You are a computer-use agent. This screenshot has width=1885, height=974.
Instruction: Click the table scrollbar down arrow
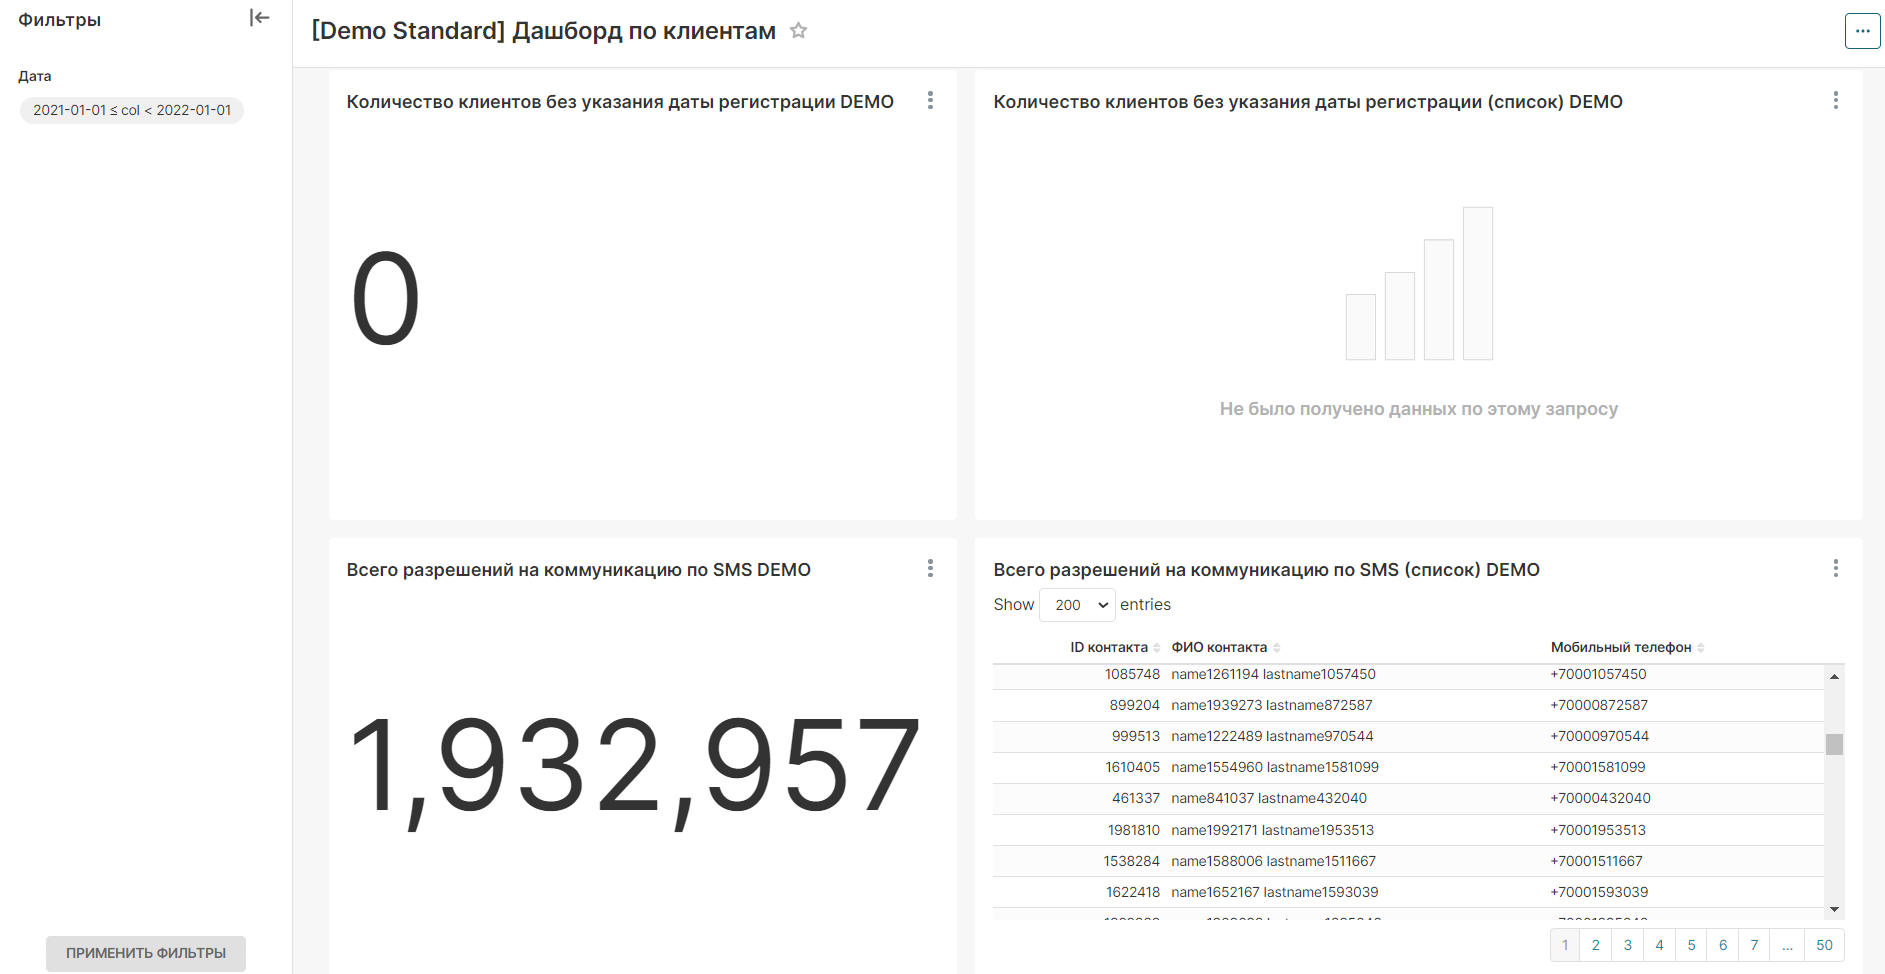pyautogui.click(x=1834, y=909)
